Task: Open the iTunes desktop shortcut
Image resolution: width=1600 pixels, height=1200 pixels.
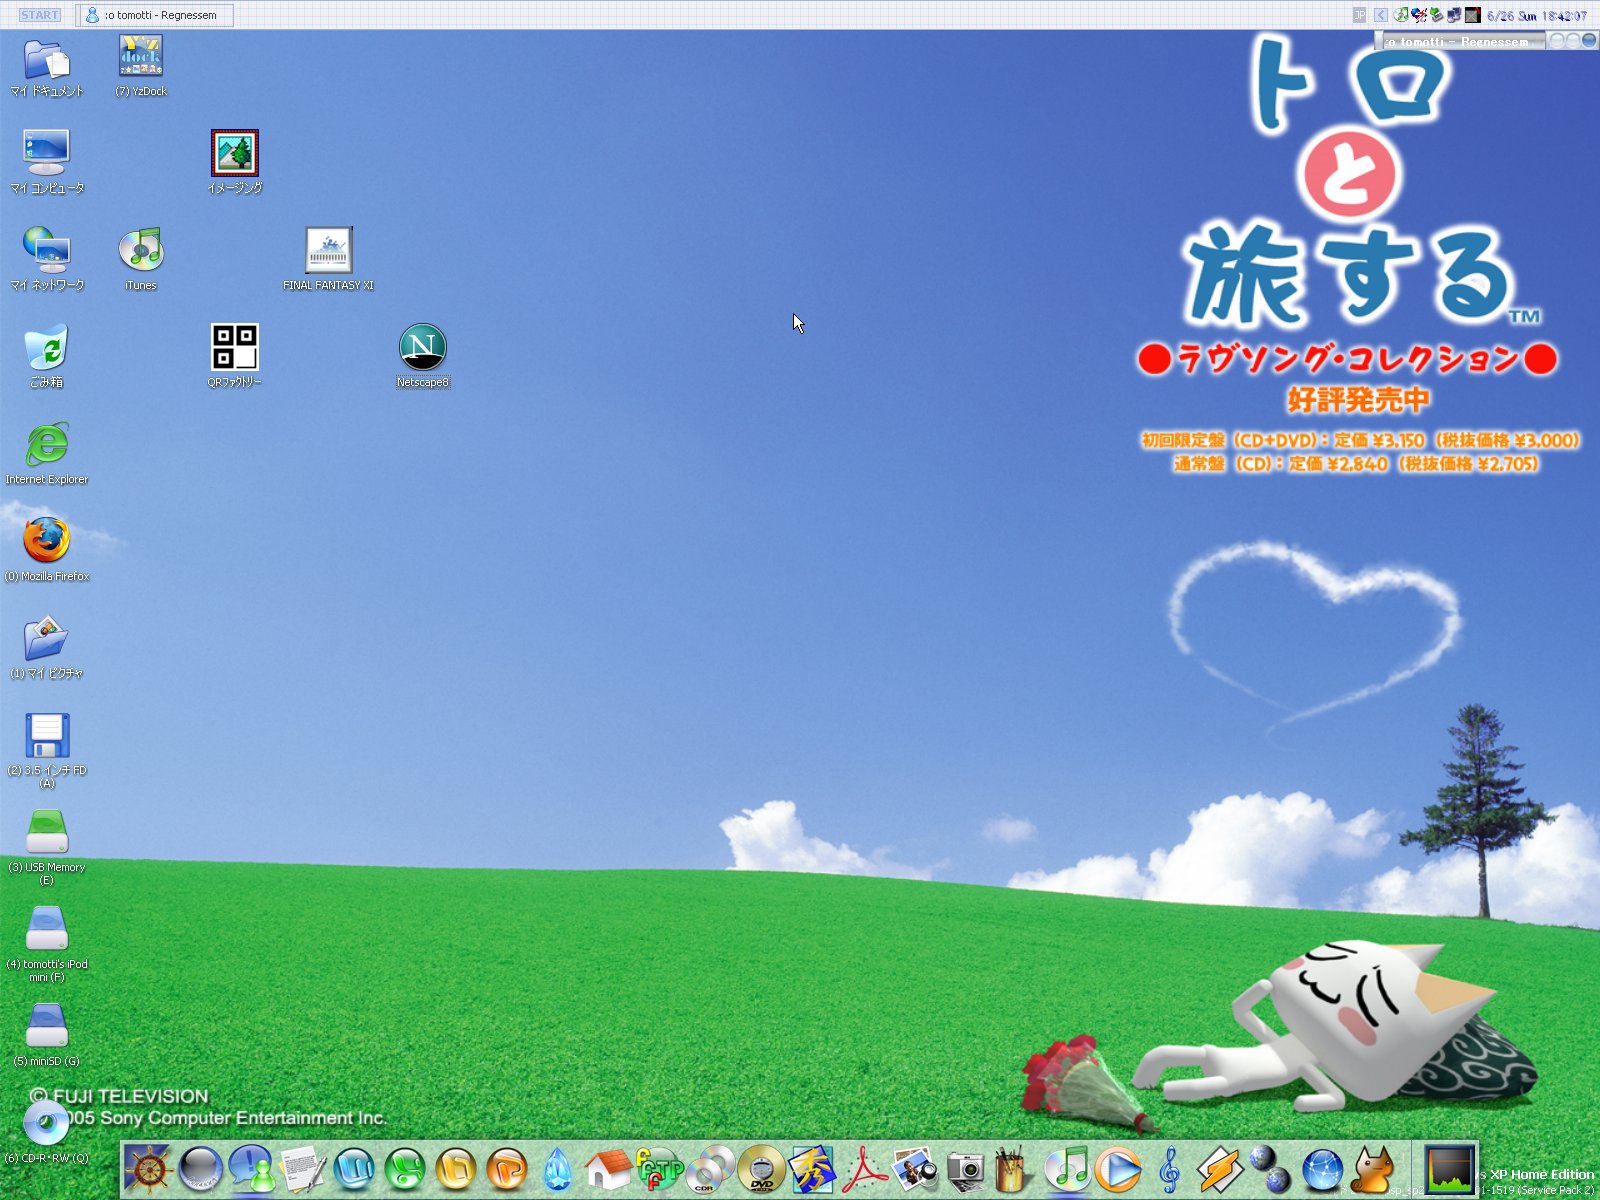Action: coord(141,251)
